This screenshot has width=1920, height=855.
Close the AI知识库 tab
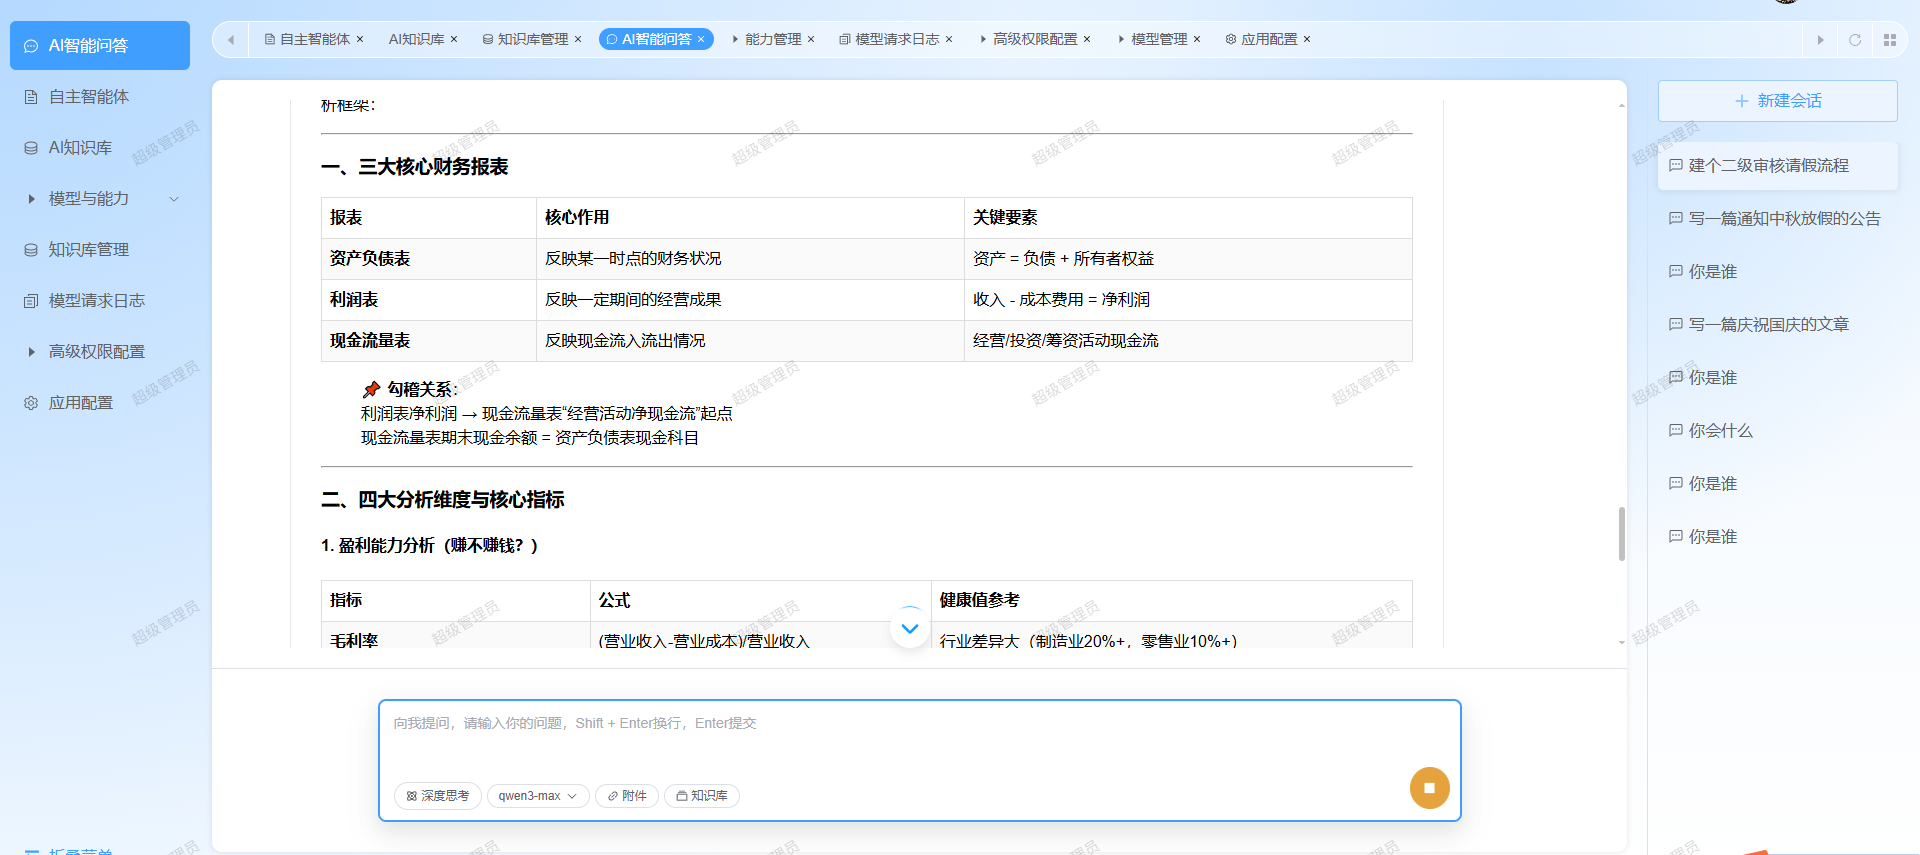click(454, 40)
